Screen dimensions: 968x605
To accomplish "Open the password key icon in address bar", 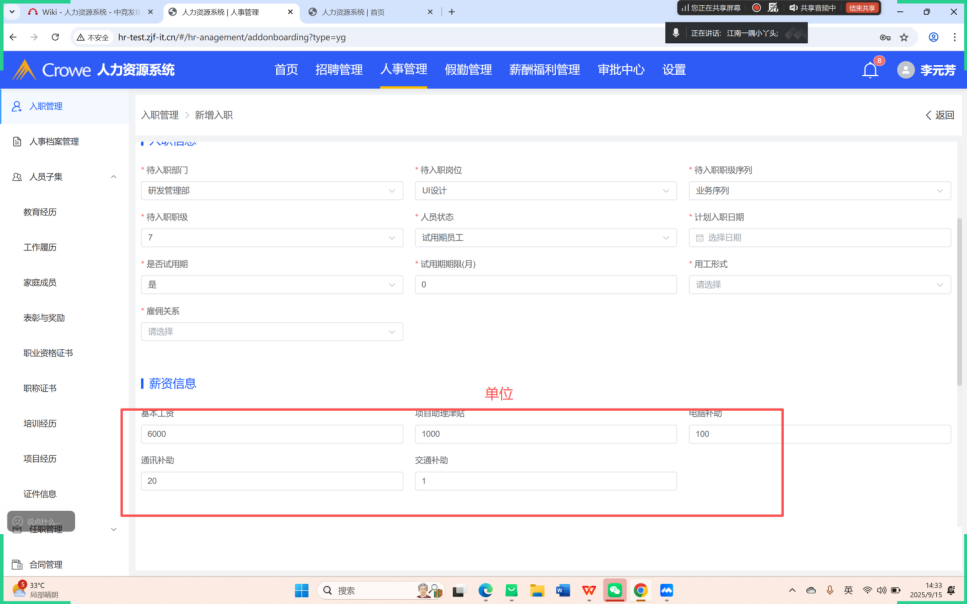I will [x=885, y=37].
